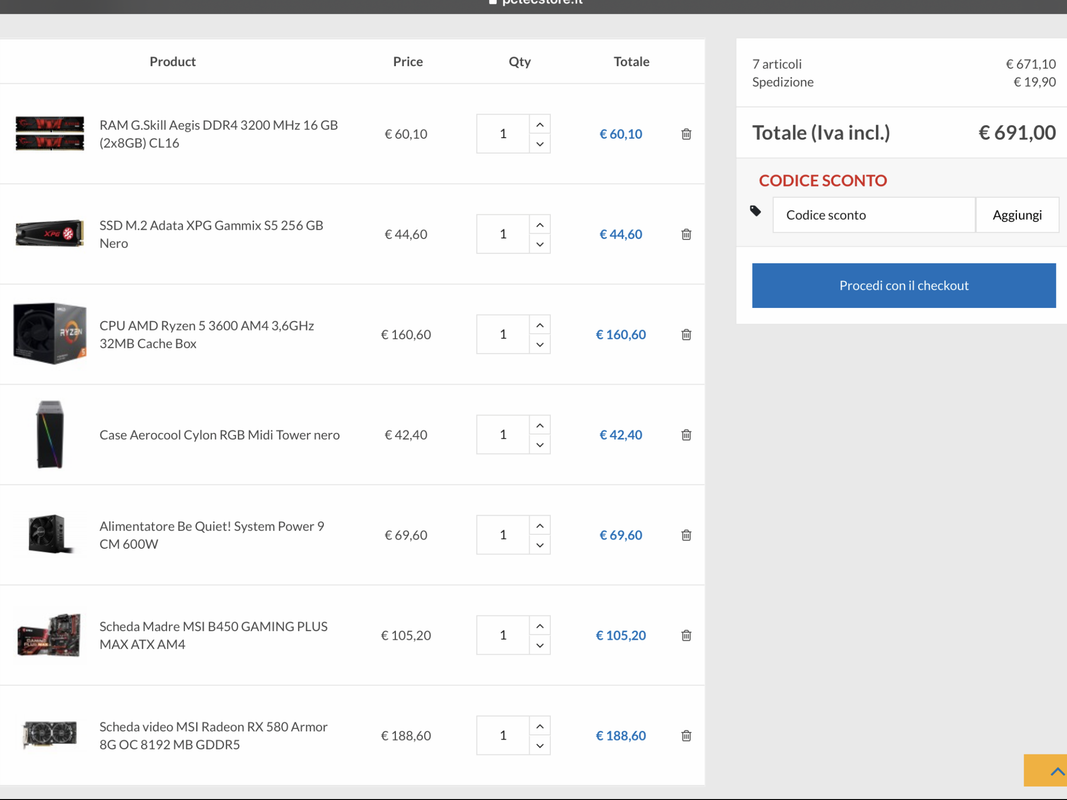The image size is (1067, 800).
Task: Click the power supply quantity field
Action: coord(503,535)
